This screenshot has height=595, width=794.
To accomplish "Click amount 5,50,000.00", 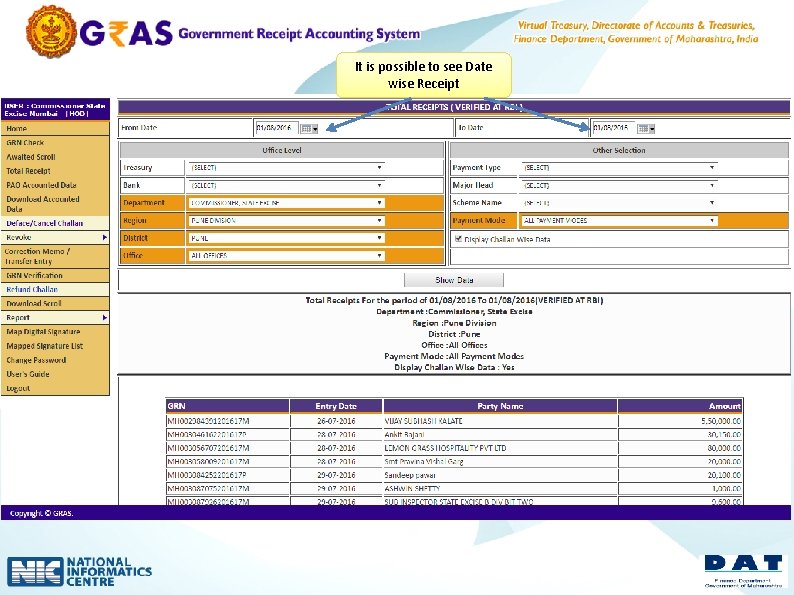I will 721,421.
